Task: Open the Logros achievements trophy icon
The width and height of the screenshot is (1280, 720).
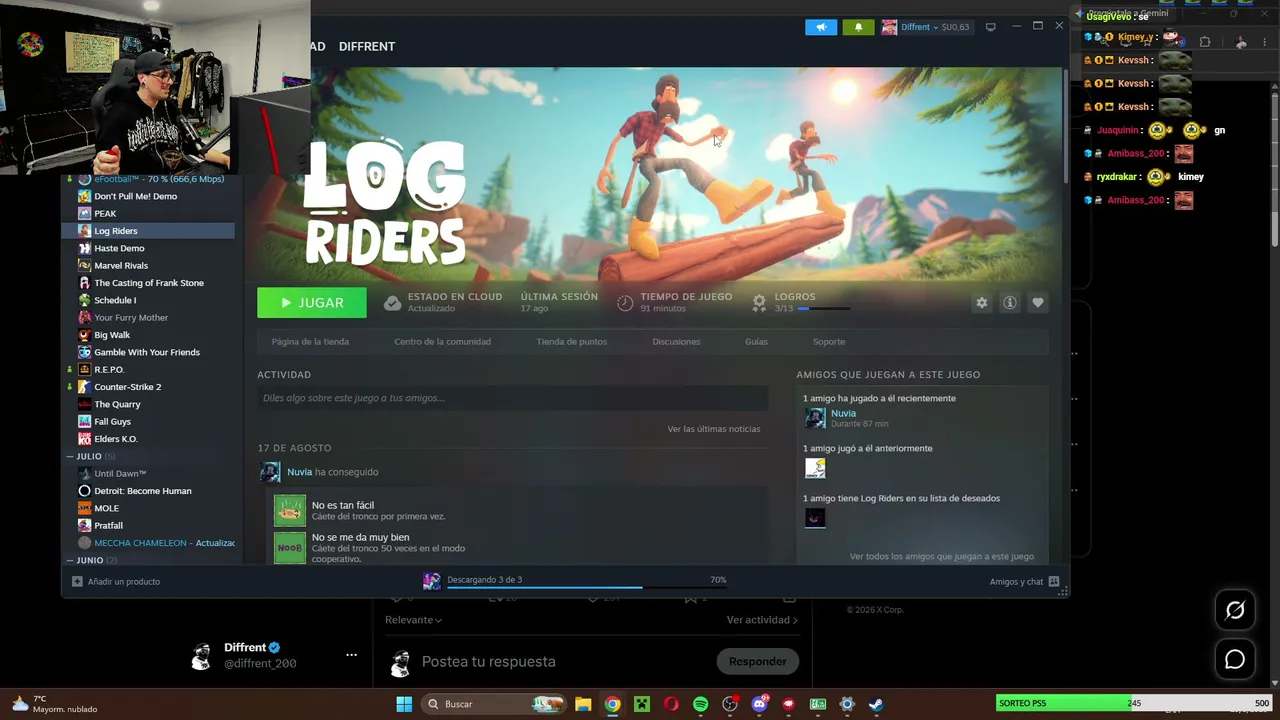Action: (759, 302)
